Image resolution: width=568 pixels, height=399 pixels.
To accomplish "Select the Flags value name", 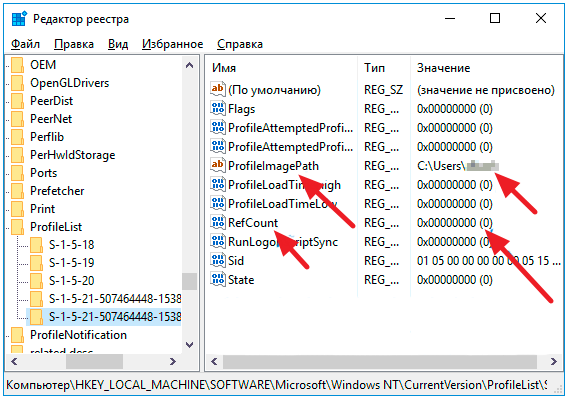I will 242,109.
